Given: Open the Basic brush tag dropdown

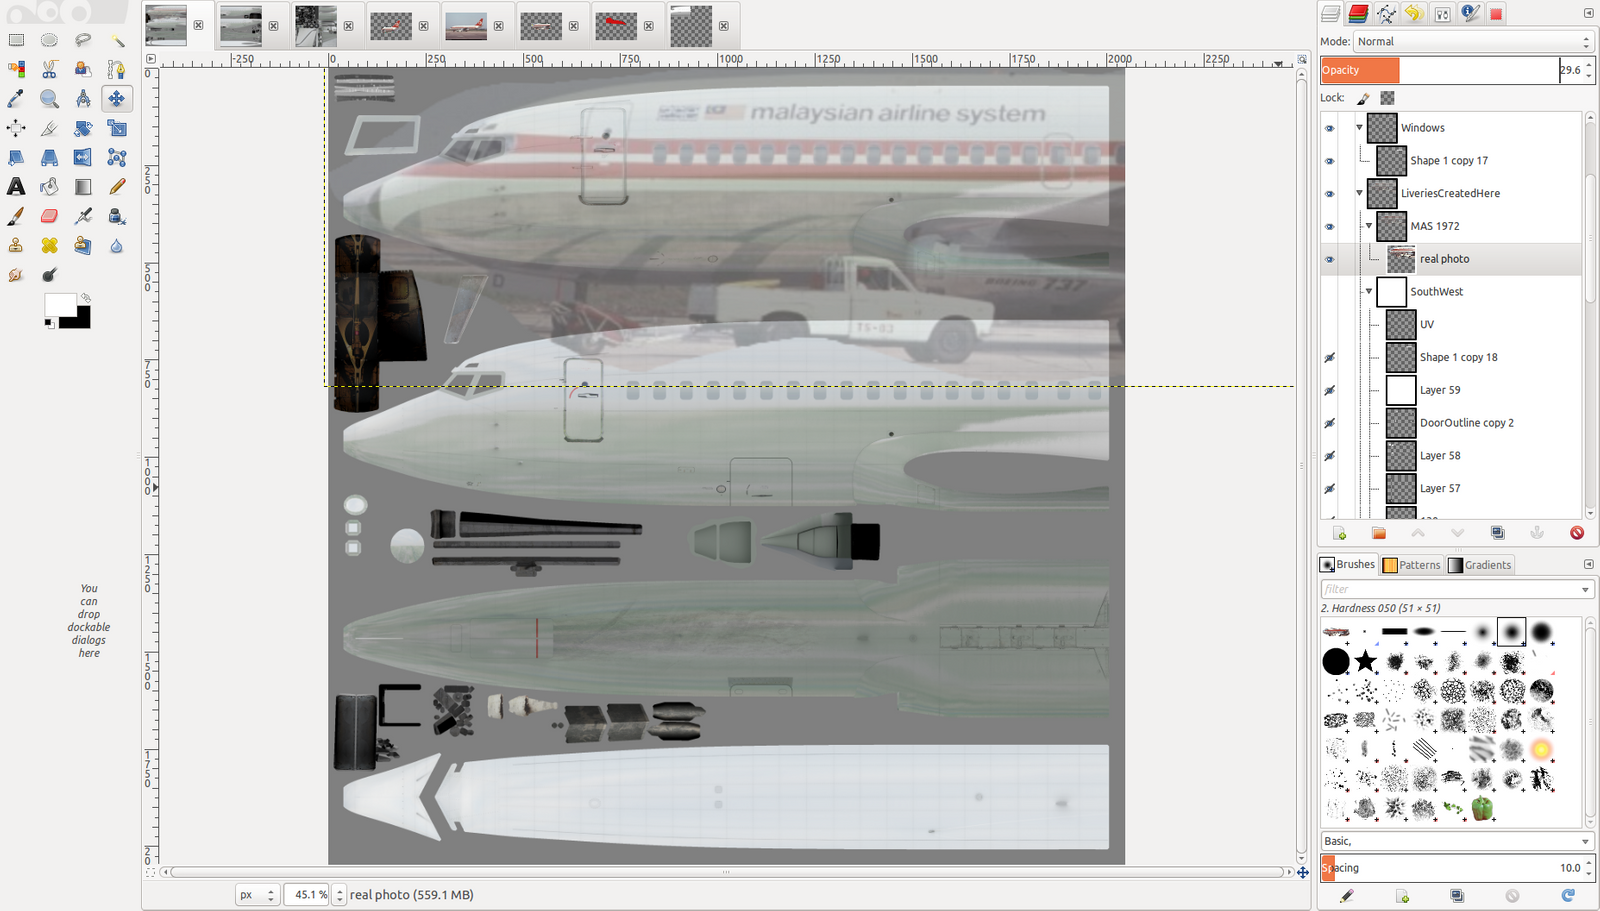Looking at the screenshot, I should click(1457, 841).
